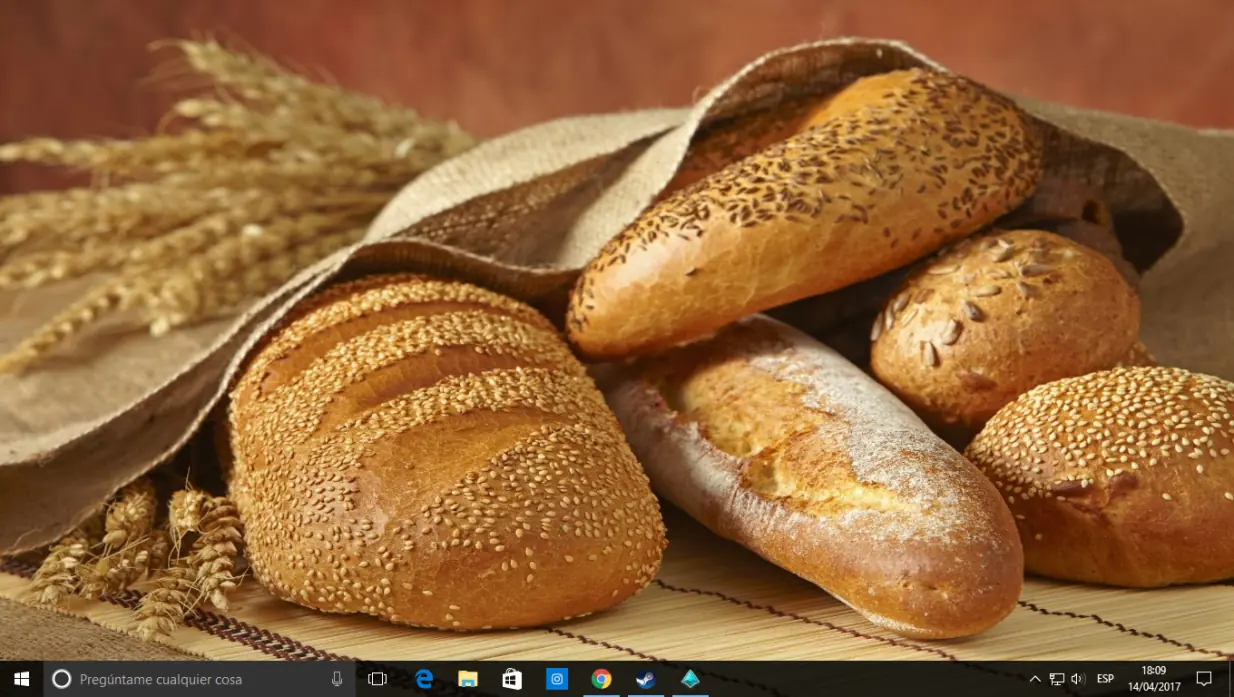Screen dimensions: 1234x697
Task: Open the Microsoft Store taskbar icon
Action: (x=512, y=679)
